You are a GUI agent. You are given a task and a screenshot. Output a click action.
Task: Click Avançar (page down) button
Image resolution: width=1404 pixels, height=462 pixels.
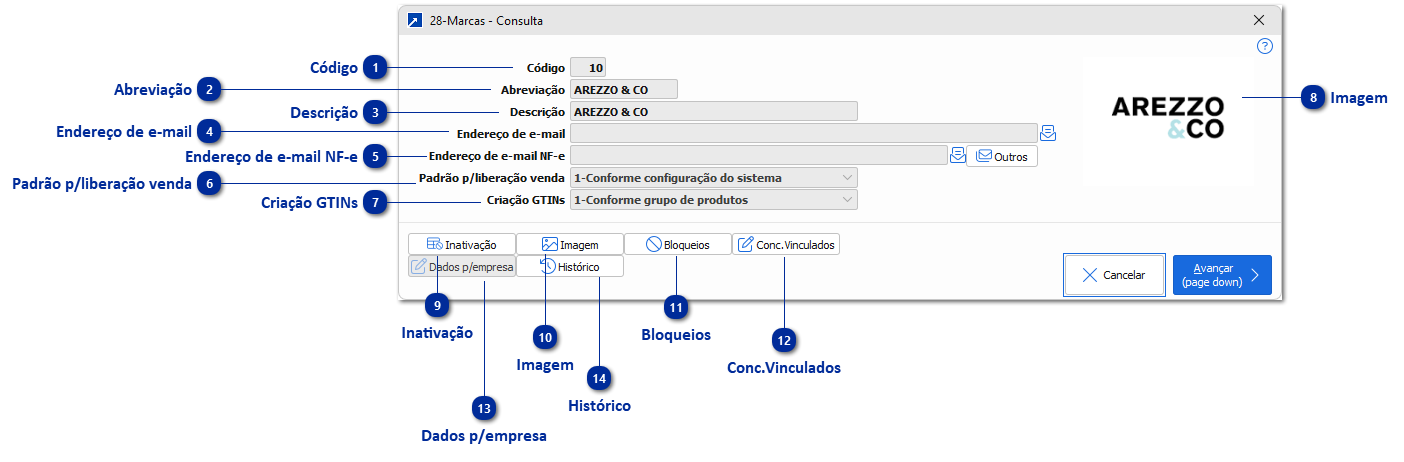coord(1221,275)
